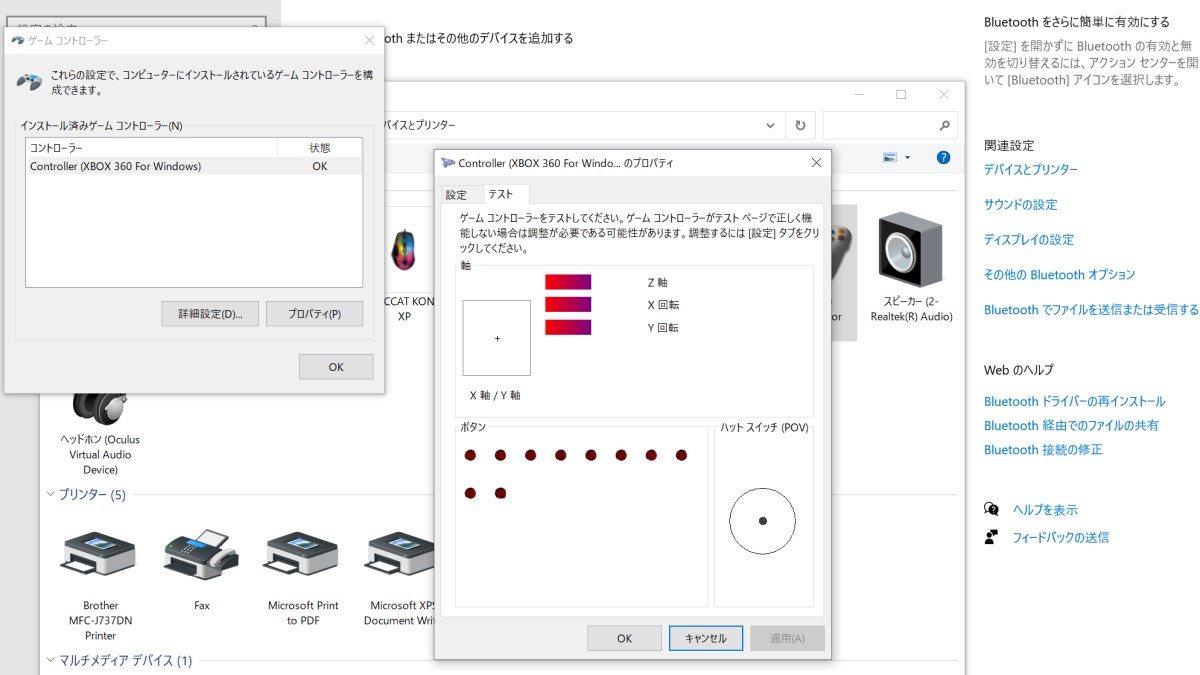Click the search magnifier icon in Devices window
This screenshot has width=1200, height=675.
click(944, 126)
